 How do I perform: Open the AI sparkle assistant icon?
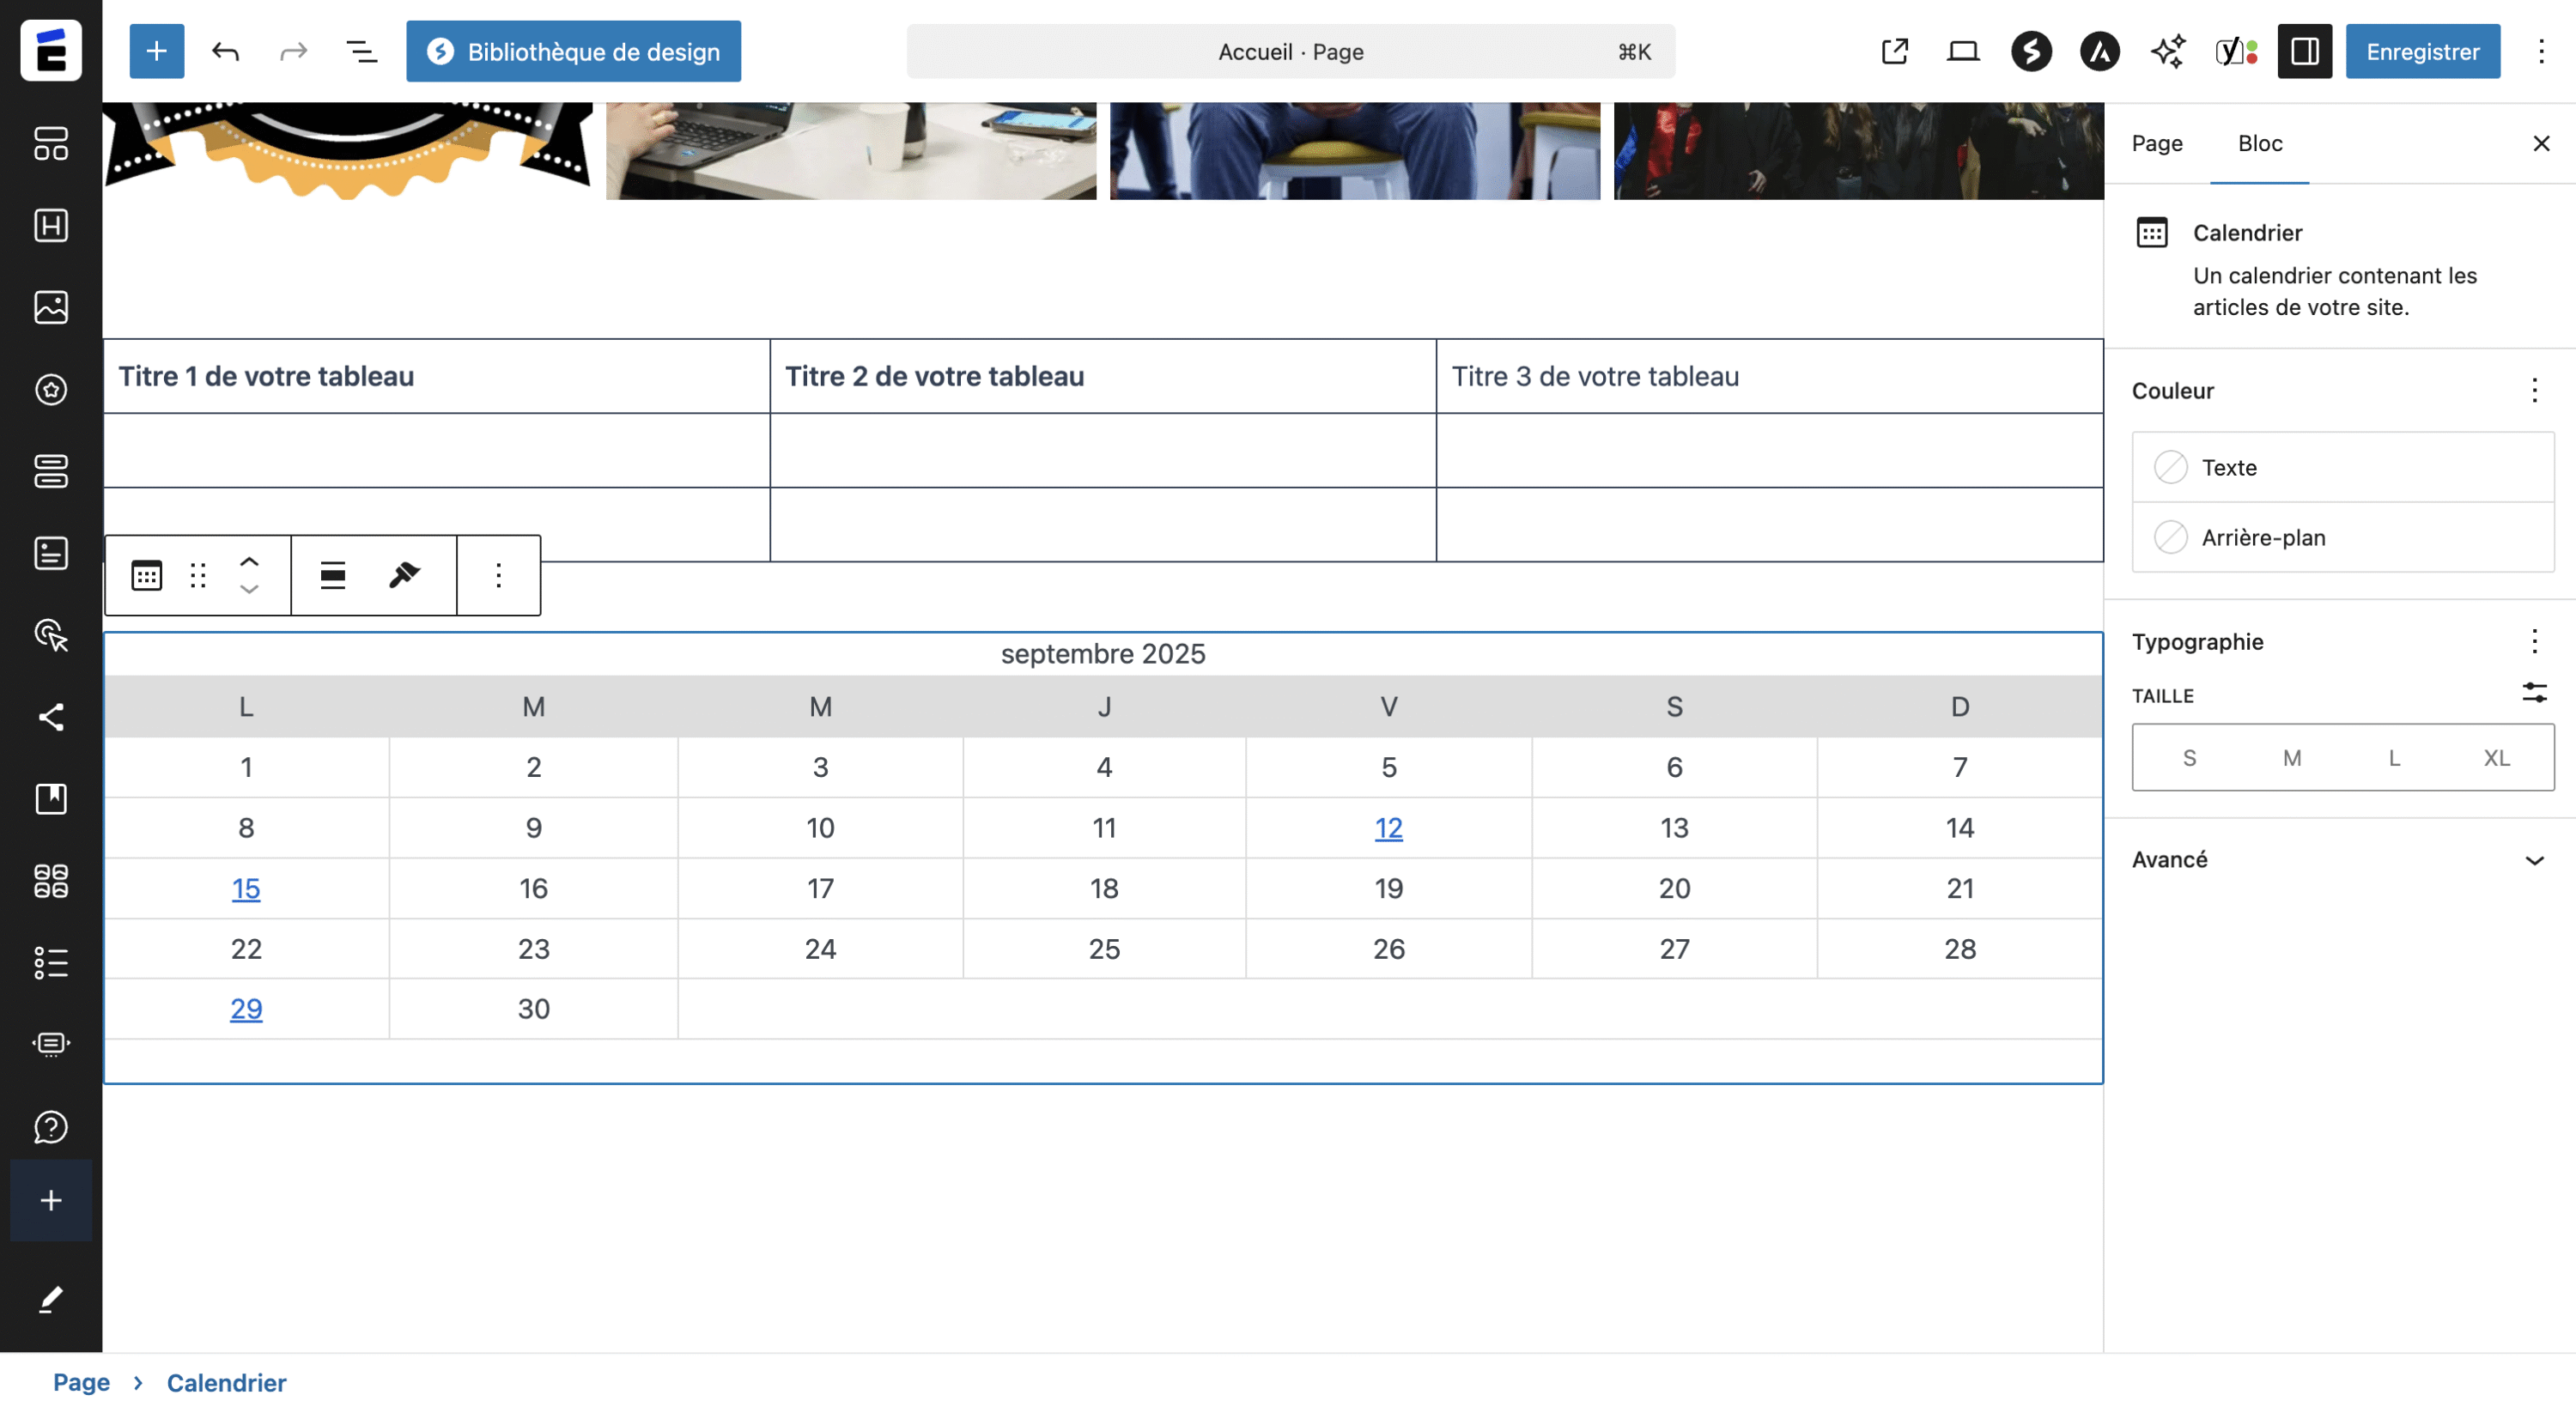pyautogui.click(x=2167, y=51)
